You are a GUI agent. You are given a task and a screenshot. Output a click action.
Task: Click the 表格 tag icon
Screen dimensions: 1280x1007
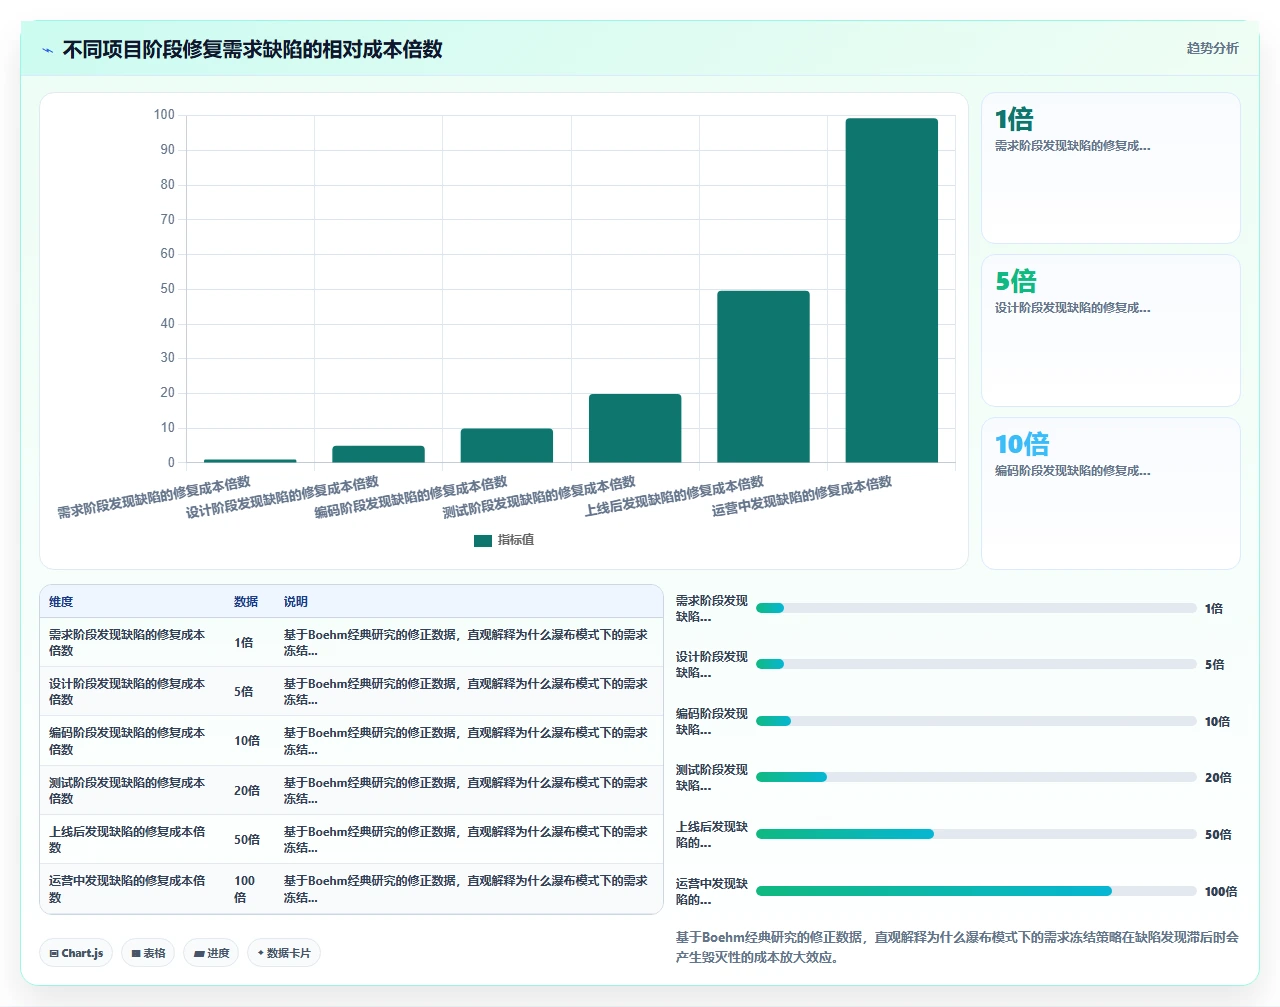click(x=136, y=954)
